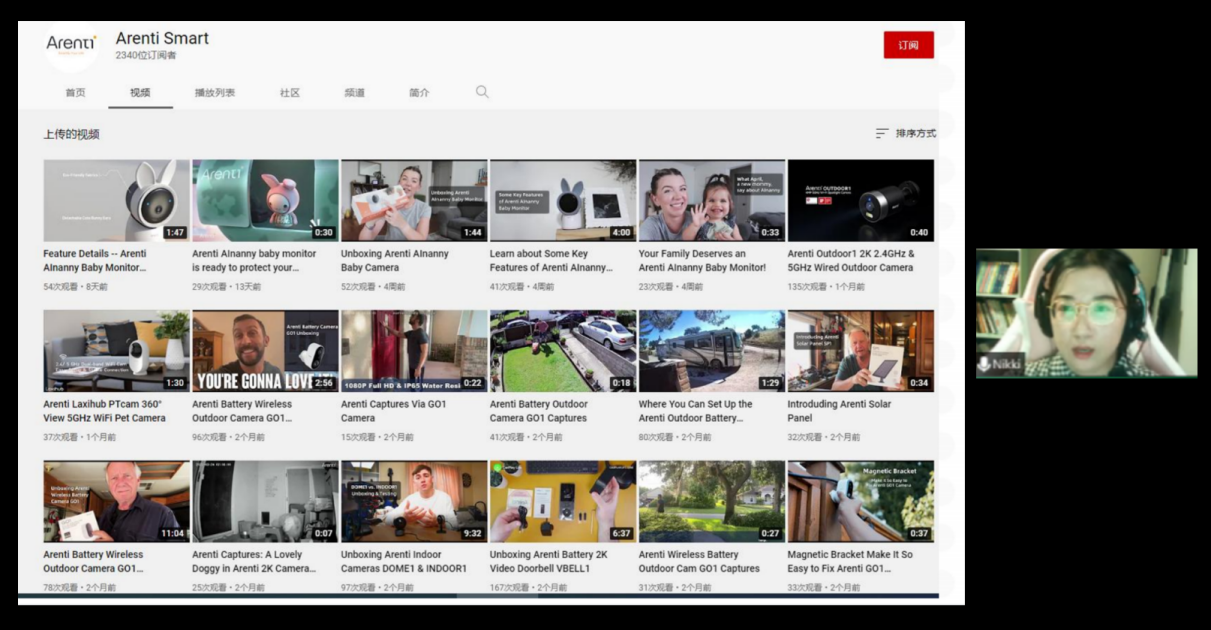Viewport: 1211px width, 630px height.
Task: Click title Feature Details -- Arenti AInanny Baby Monitor
Action: click(x=95, y=260)
